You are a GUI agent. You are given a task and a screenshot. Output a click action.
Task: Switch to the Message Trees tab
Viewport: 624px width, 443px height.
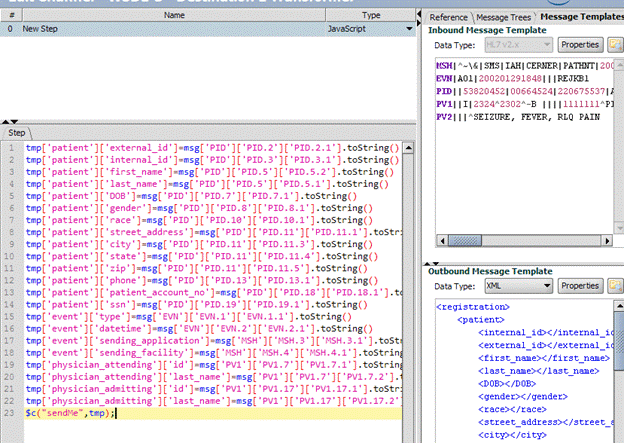[x=503, y=17]
